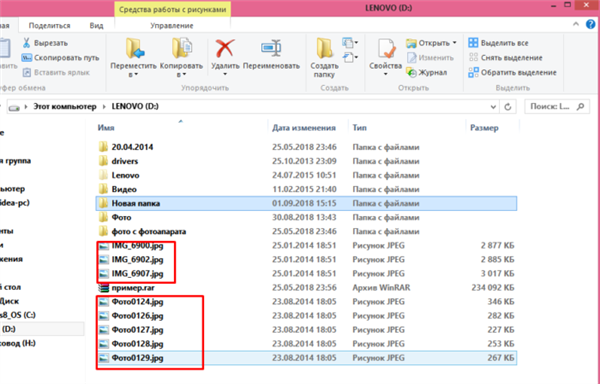Expand the Открыть dropdown arrow
The width and height of the screenshot is (600, 384).
click(455, 43)
